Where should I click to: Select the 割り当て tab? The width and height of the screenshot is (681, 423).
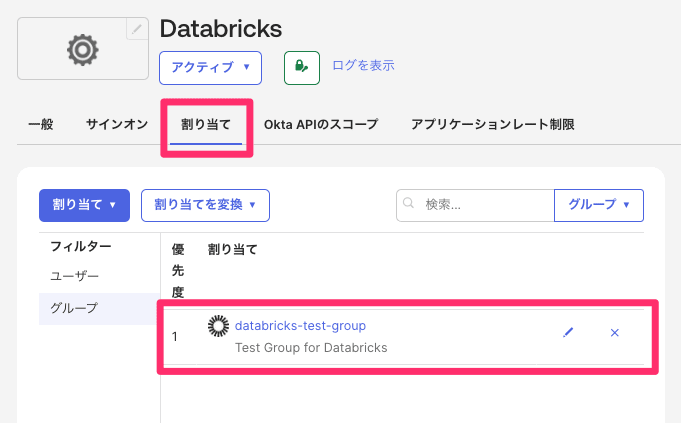pos(206,125)
